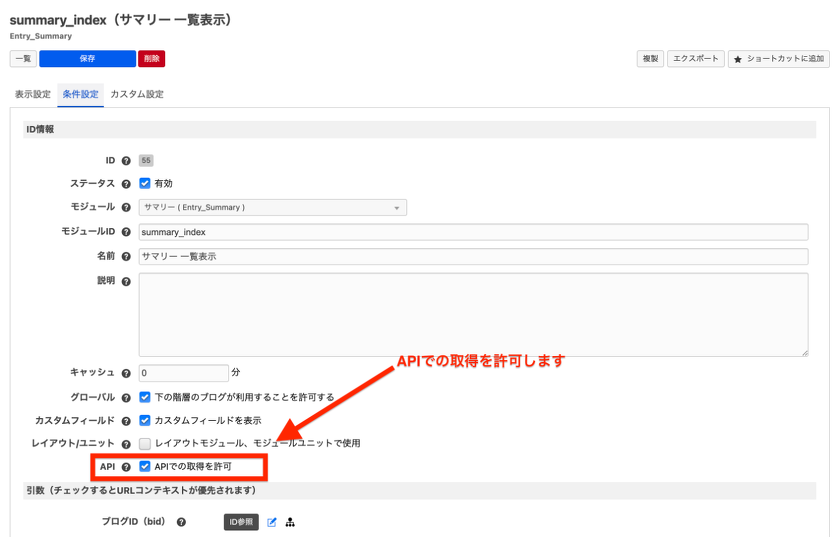Click the help icon next to カスタムフィールド
Screen dimensions: 835x537
[x=126, y=421]
